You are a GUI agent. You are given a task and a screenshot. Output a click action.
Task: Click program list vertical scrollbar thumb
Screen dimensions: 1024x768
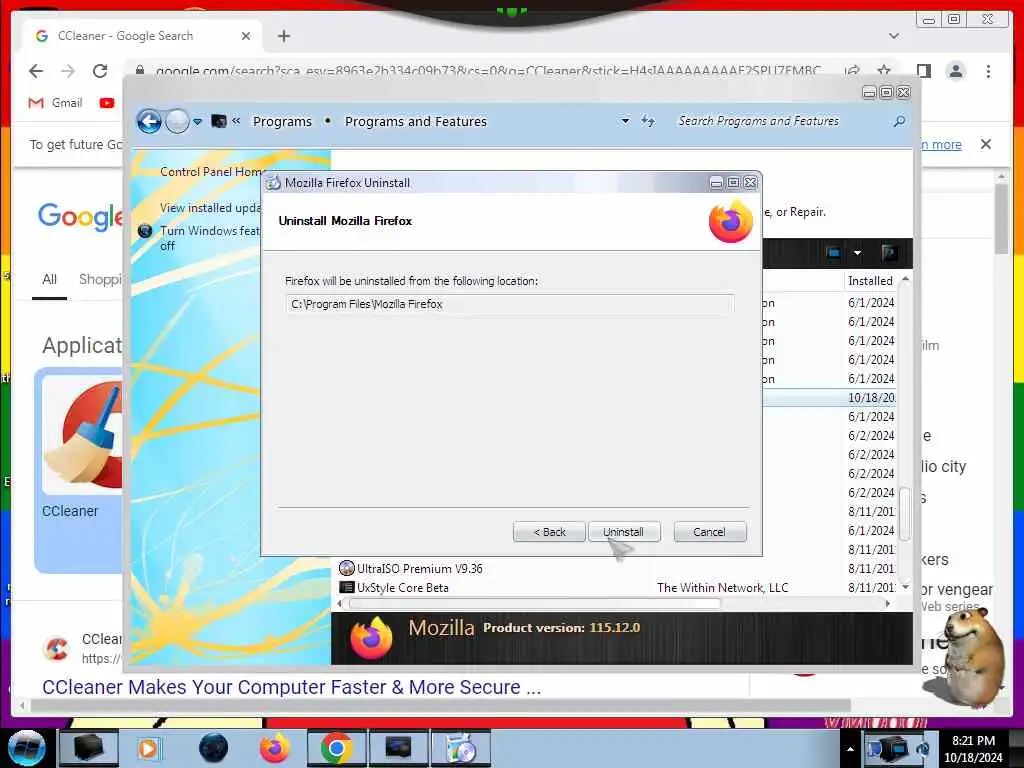[904, 513]
